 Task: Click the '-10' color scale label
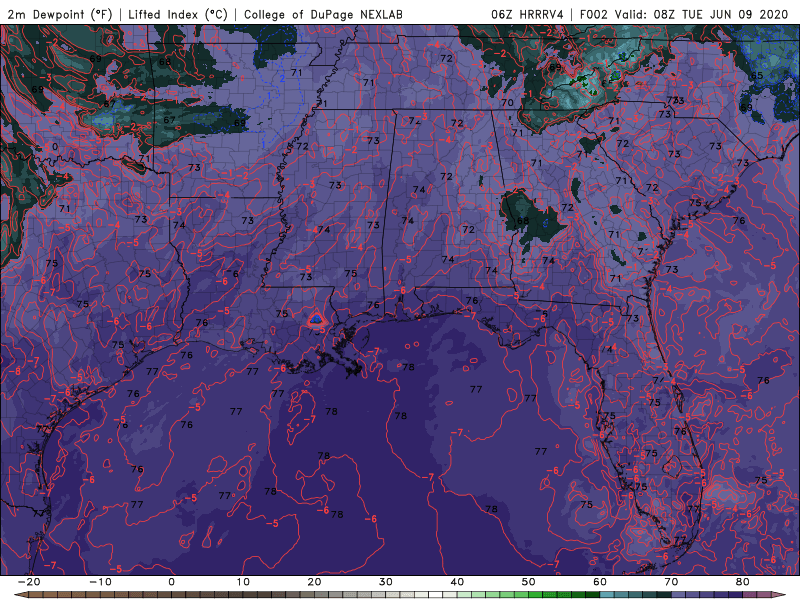point(100,582)
